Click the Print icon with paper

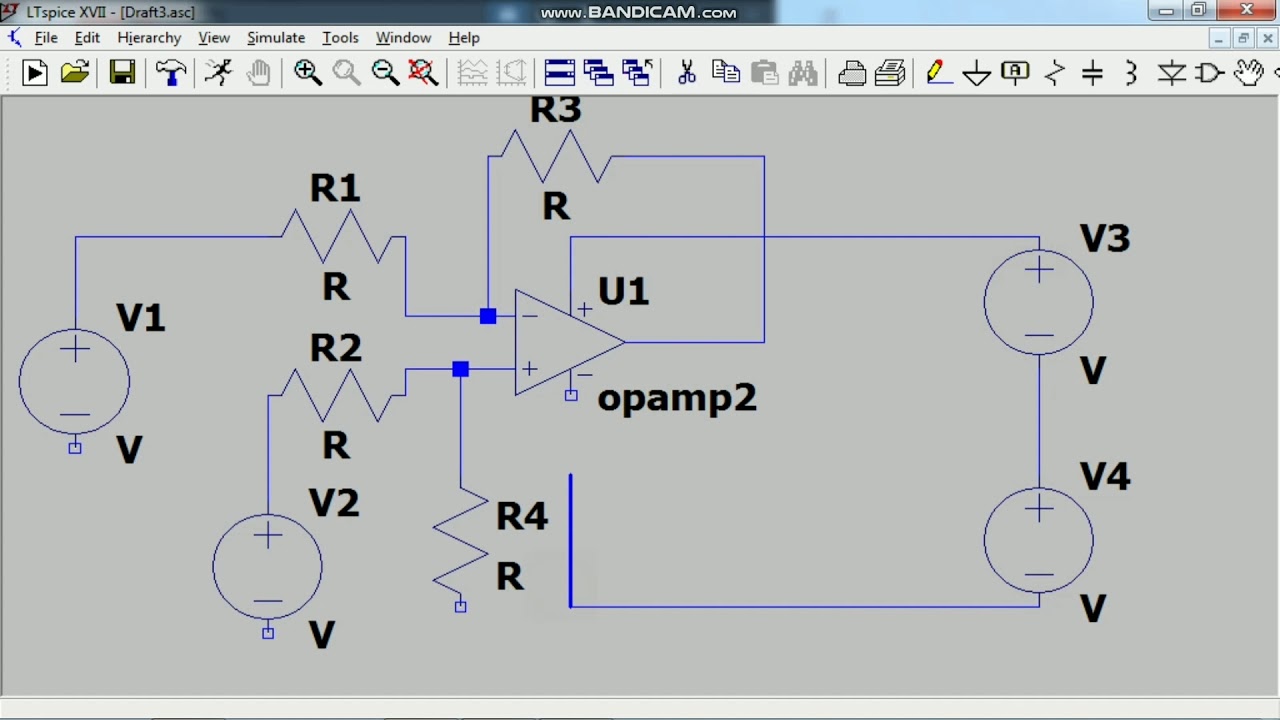890,73
